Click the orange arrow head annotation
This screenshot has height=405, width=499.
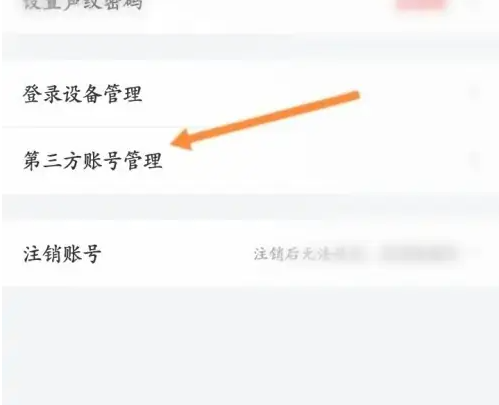pyautogui.click(x=184, y=140)
